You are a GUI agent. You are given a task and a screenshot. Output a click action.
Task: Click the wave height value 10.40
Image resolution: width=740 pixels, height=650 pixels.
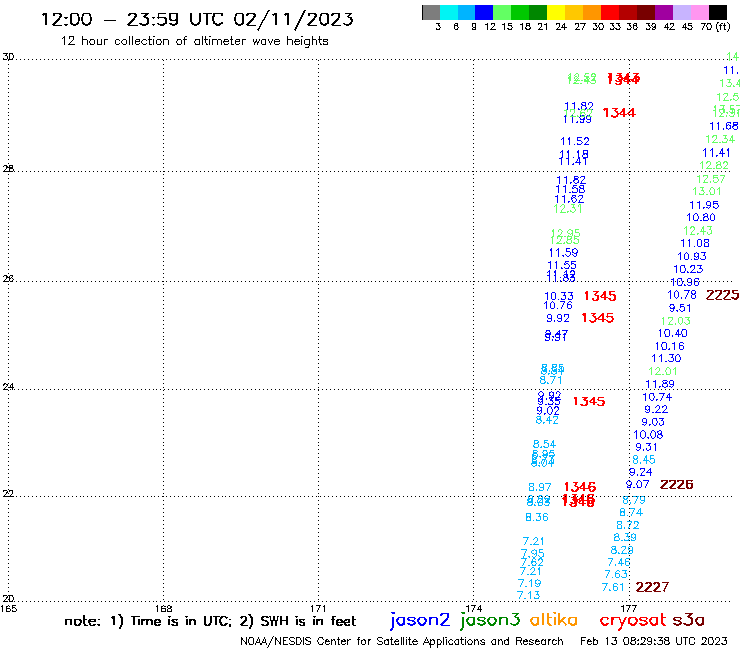coord(673,333)
